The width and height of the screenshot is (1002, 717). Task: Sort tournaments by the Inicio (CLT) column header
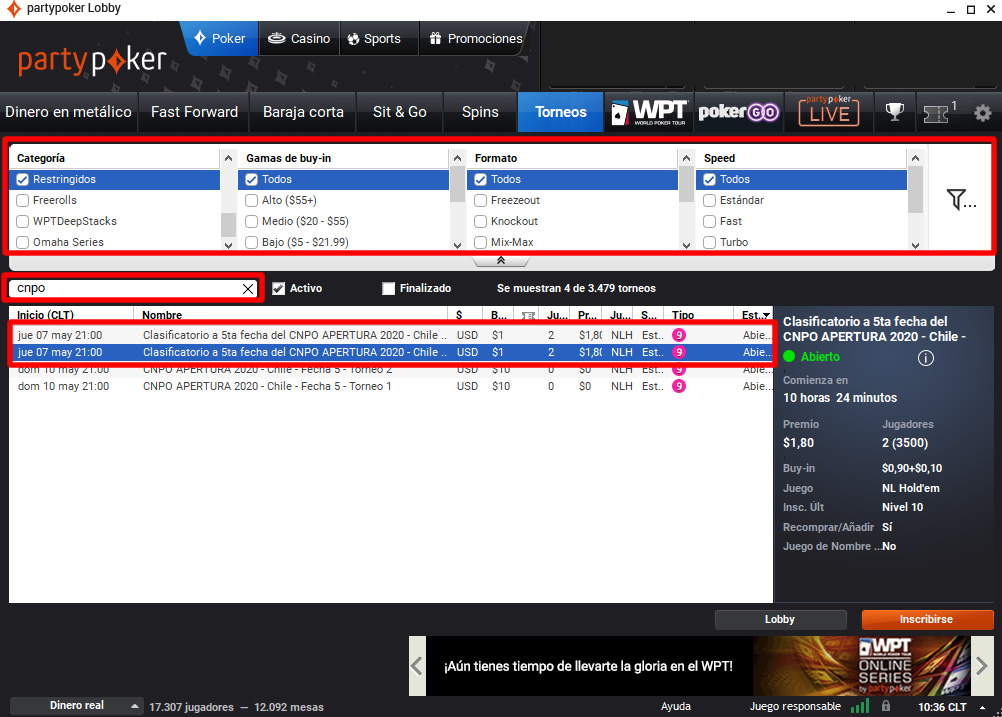(x=45, y=315)
